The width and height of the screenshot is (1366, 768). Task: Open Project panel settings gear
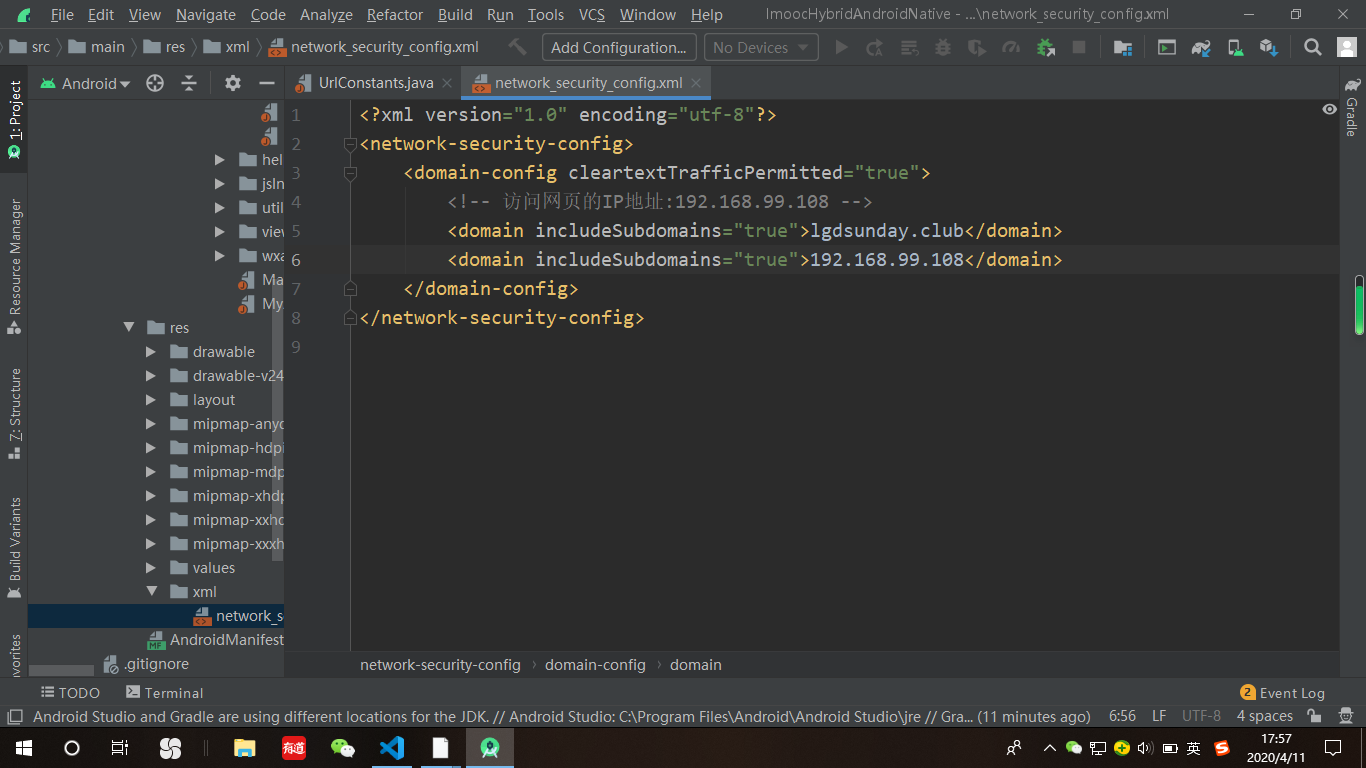[233, 84]
